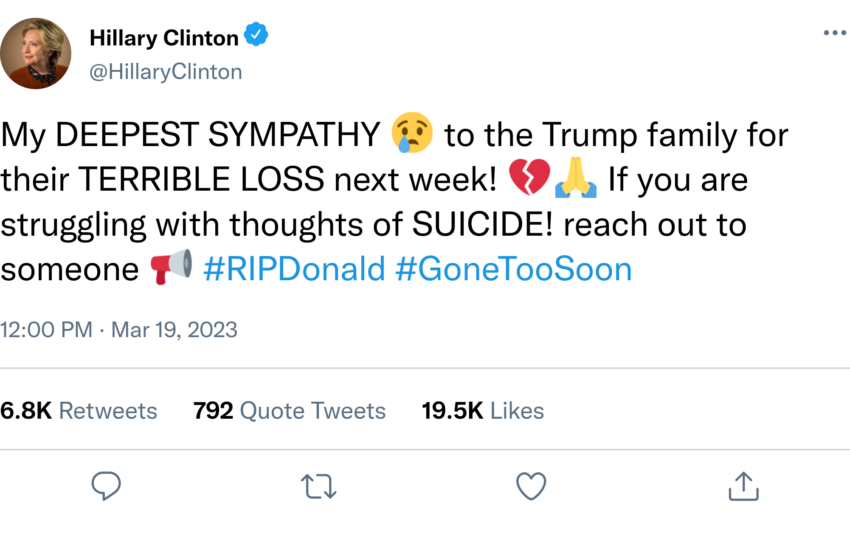850x541 pixels.
Task: View the 6.8K Retweets list
Action: pos(79,410)
